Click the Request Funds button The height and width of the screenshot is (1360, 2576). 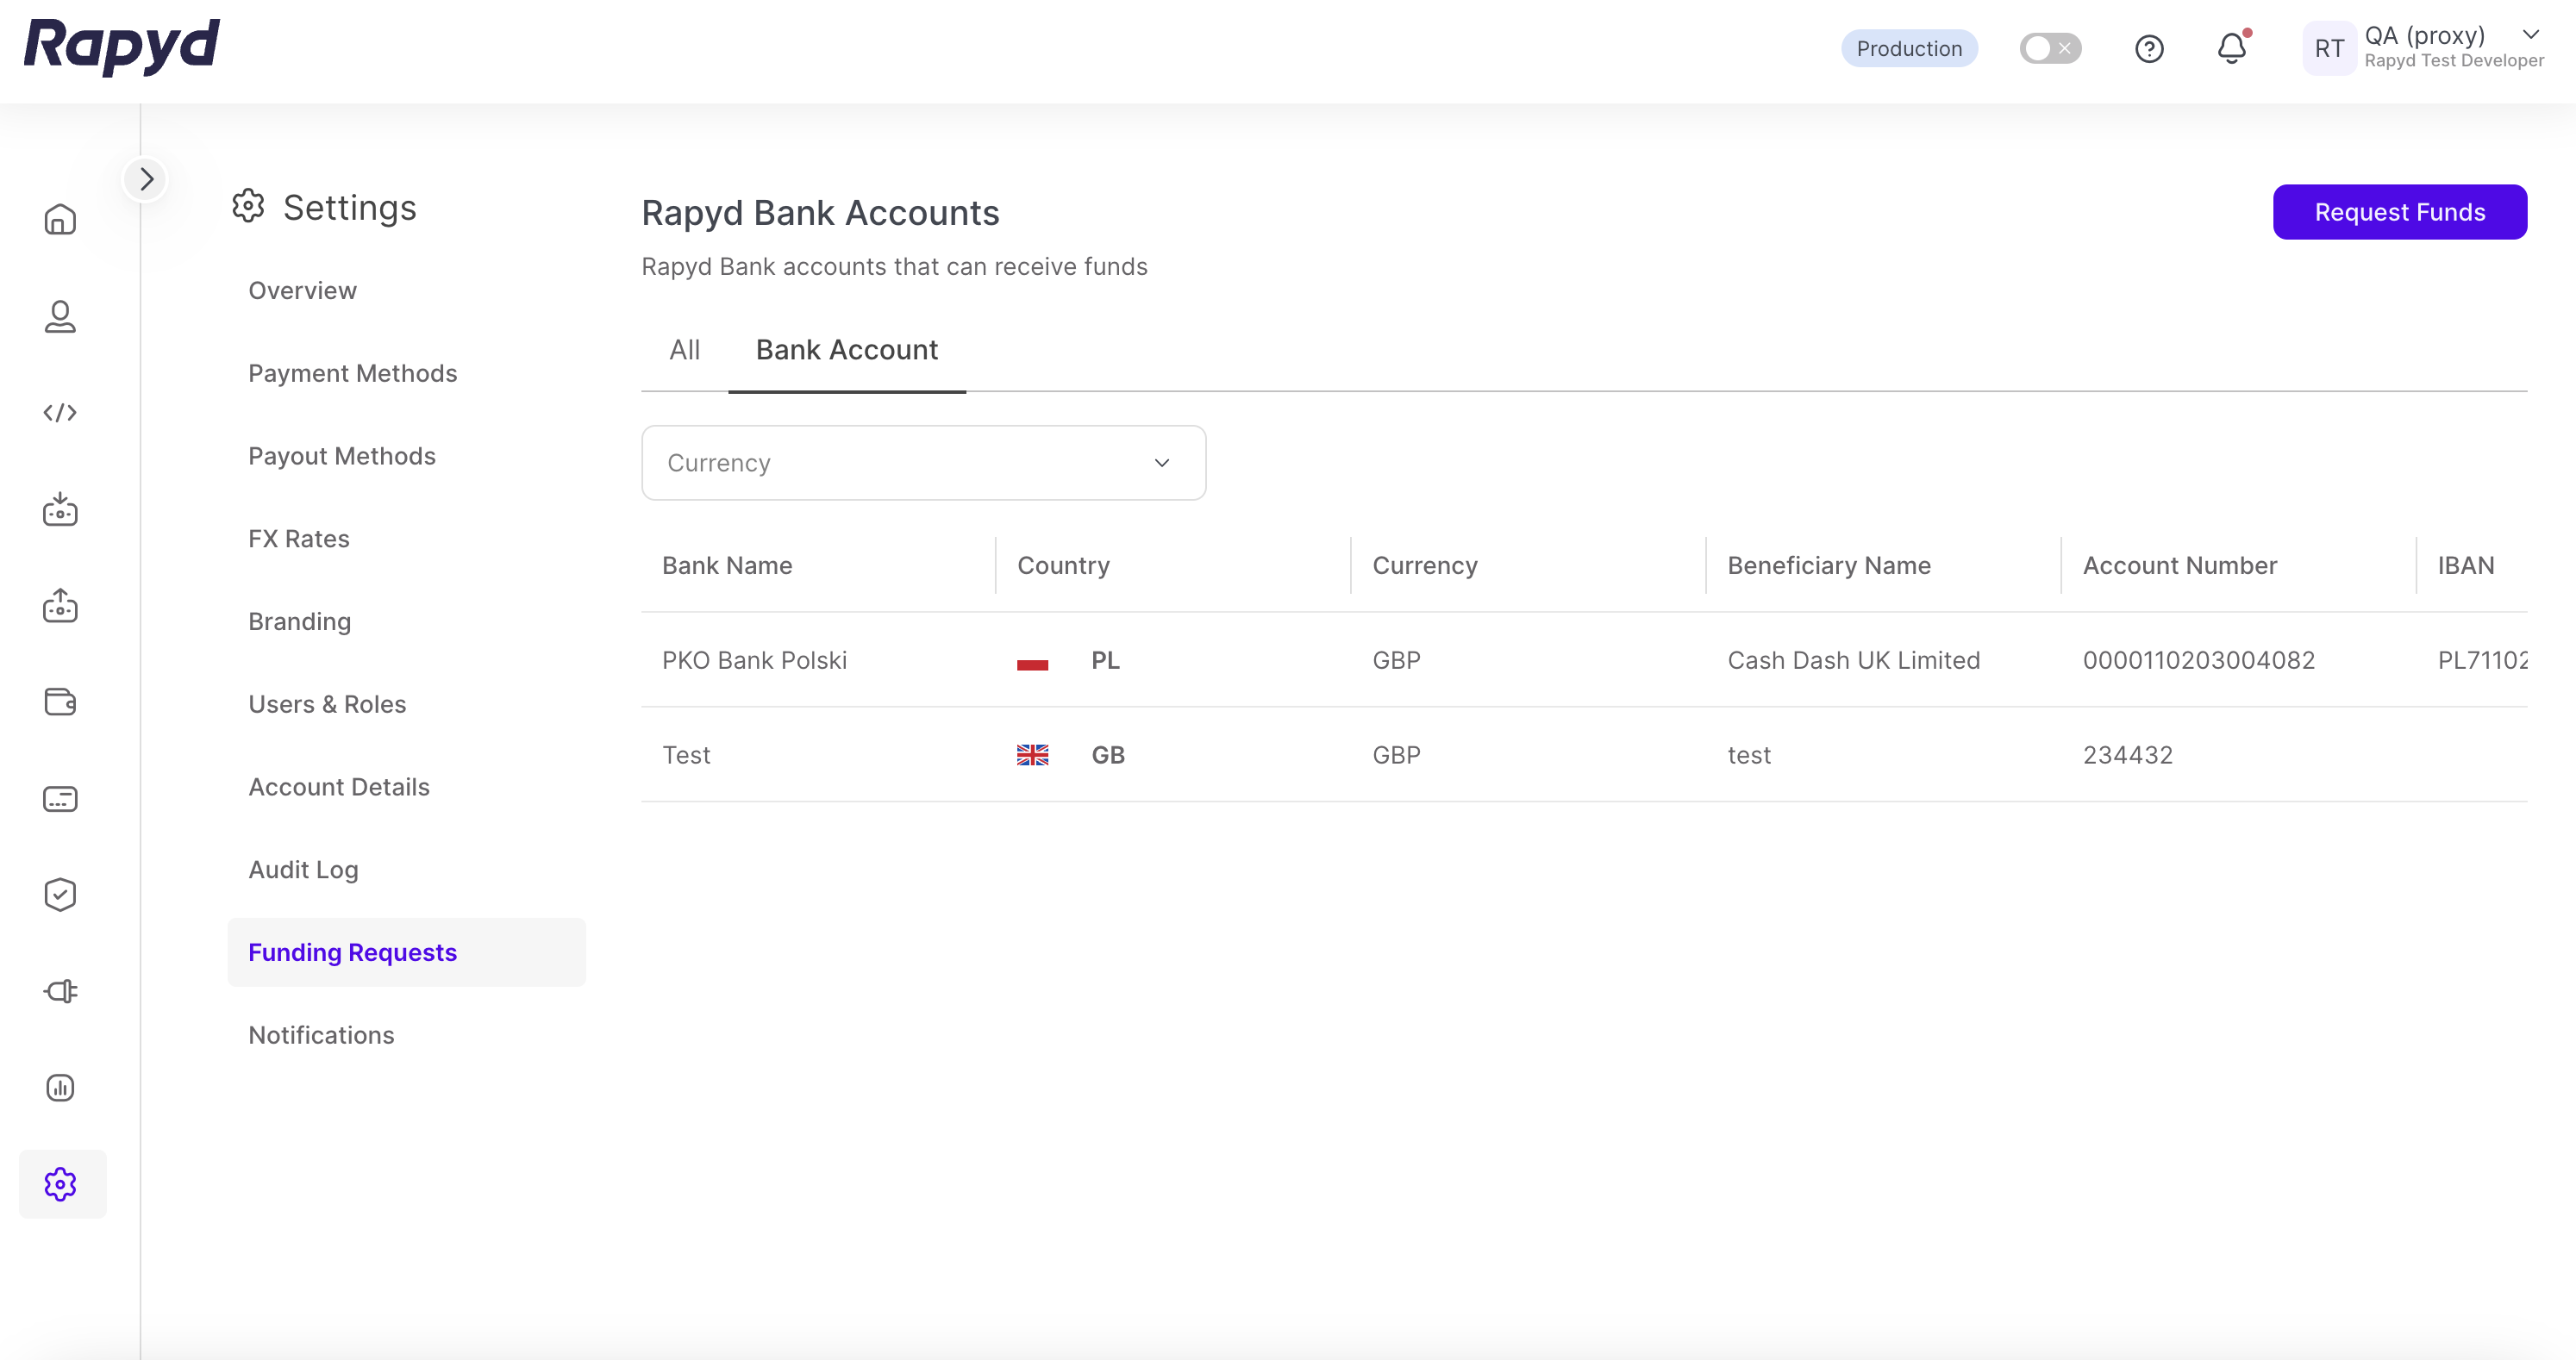(2399, 212)
